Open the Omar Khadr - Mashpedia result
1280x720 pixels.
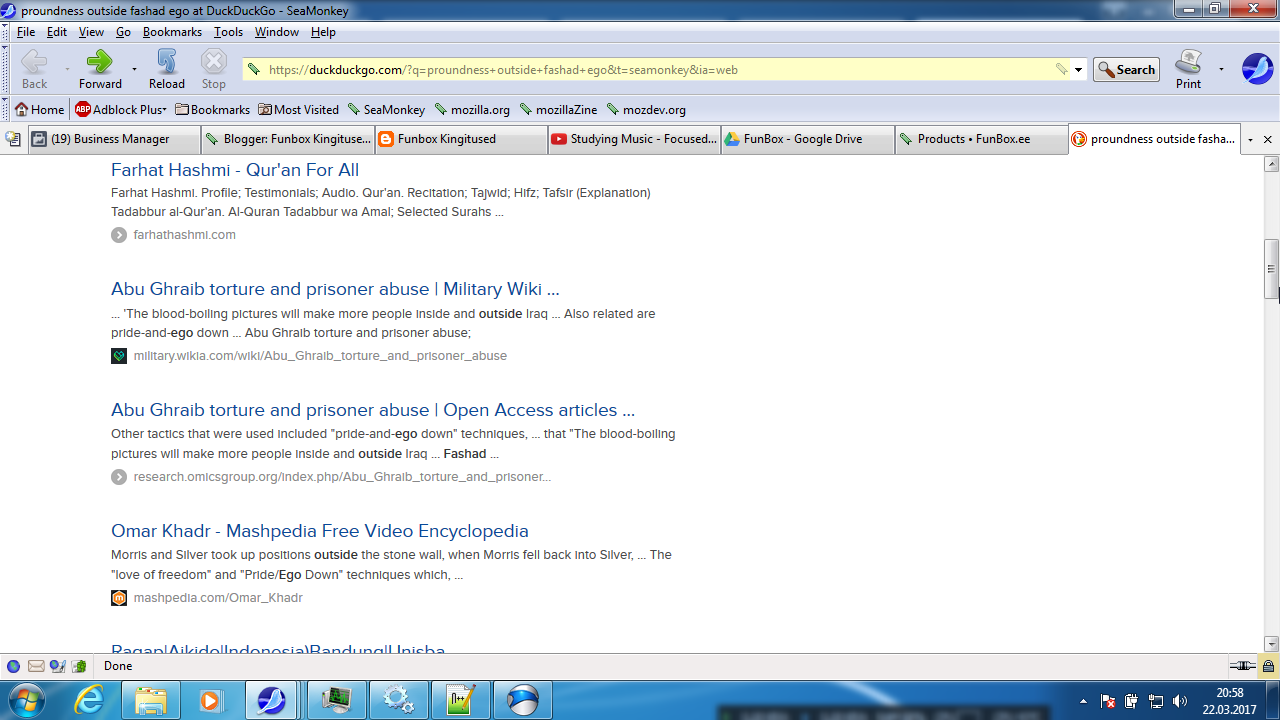click(320, 531)
